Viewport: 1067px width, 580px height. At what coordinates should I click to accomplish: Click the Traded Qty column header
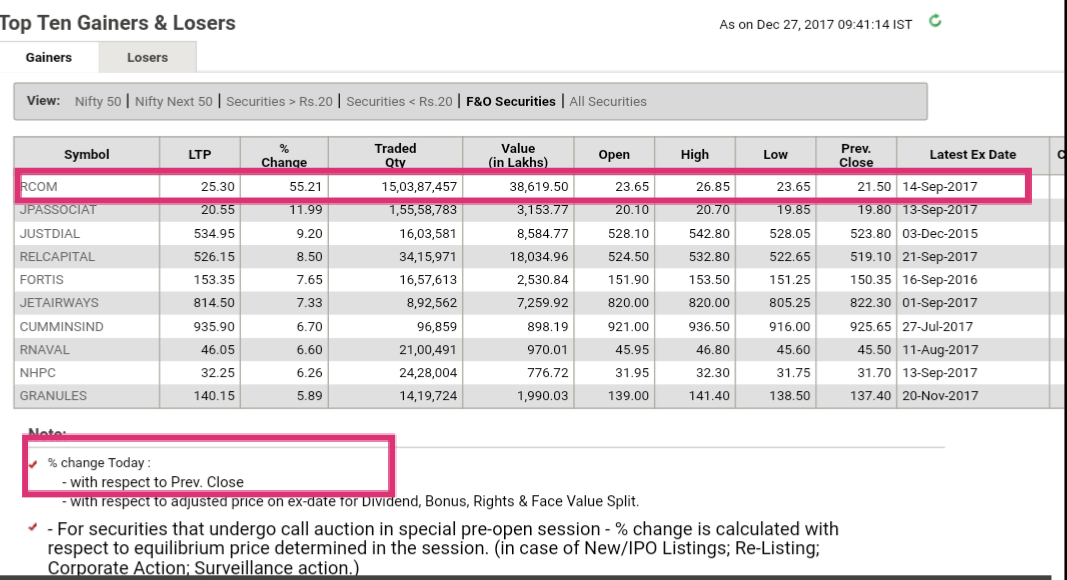[395, 155]
